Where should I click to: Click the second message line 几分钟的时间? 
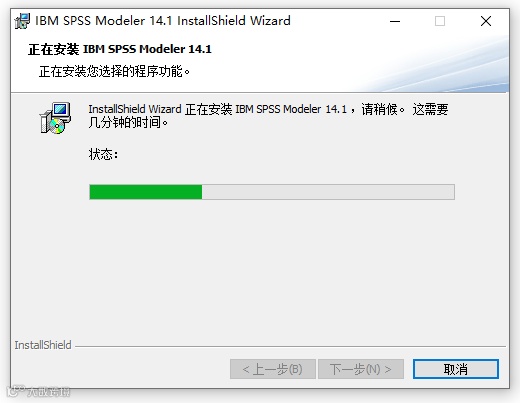(x=128, y=123)
